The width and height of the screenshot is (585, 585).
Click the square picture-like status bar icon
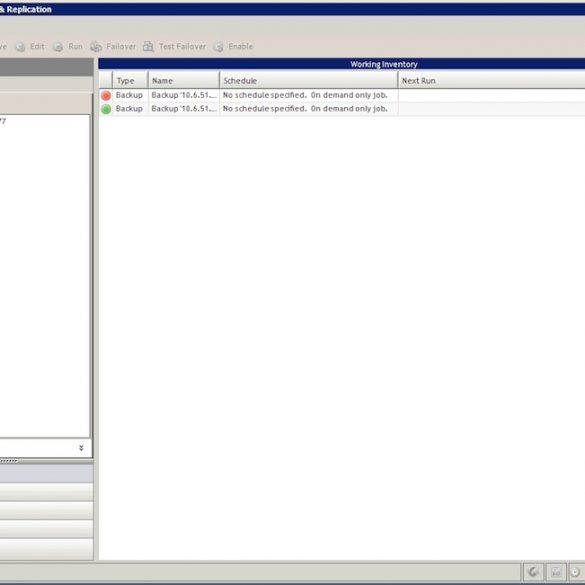556,572
